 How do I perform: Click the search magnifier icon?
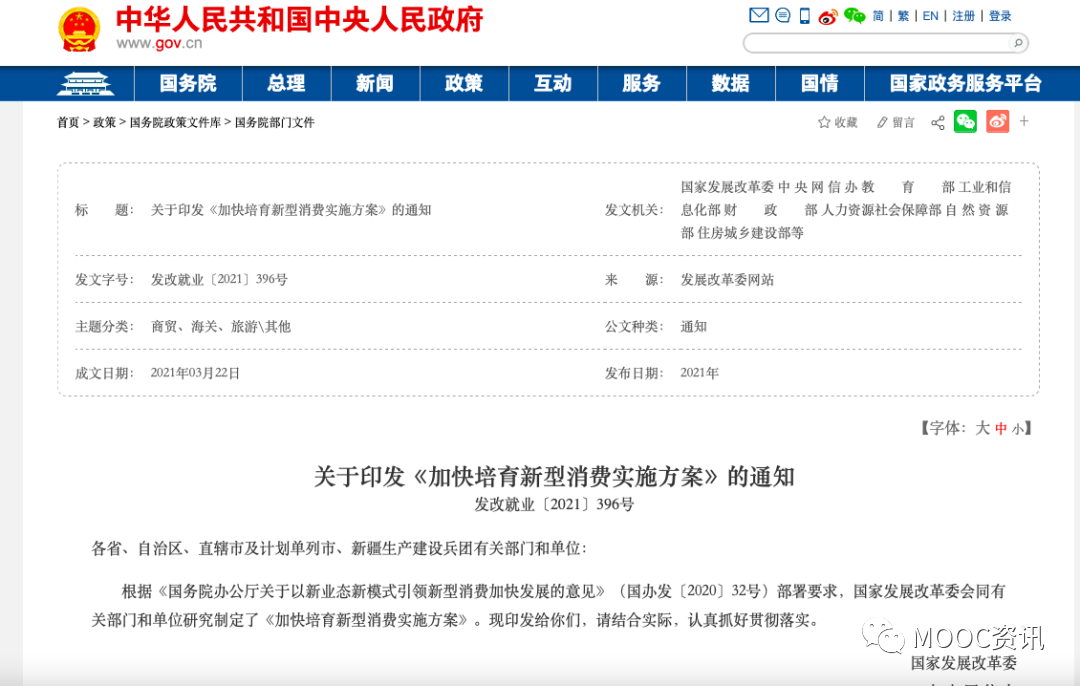1018,43
